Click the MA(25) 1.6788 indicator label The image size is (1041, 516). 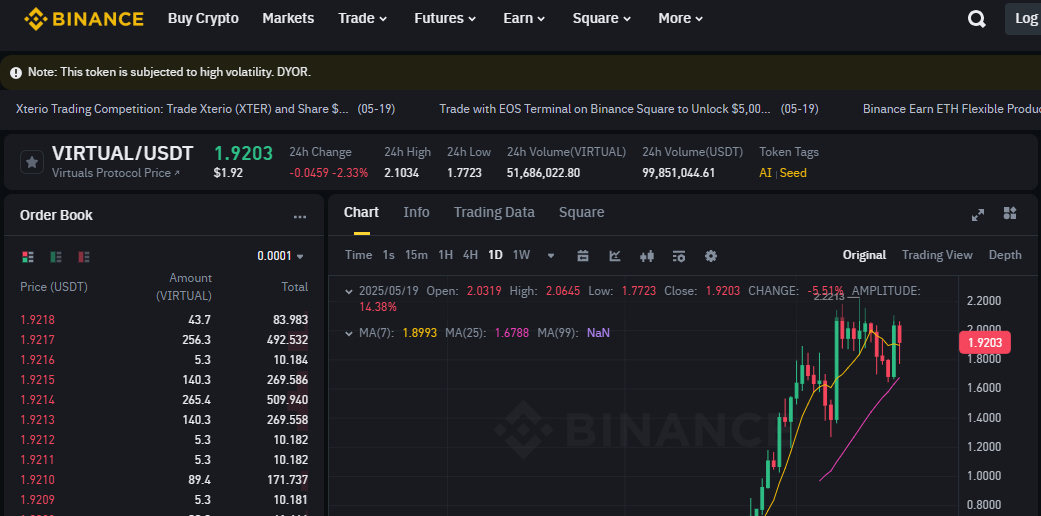pos(487,333)
